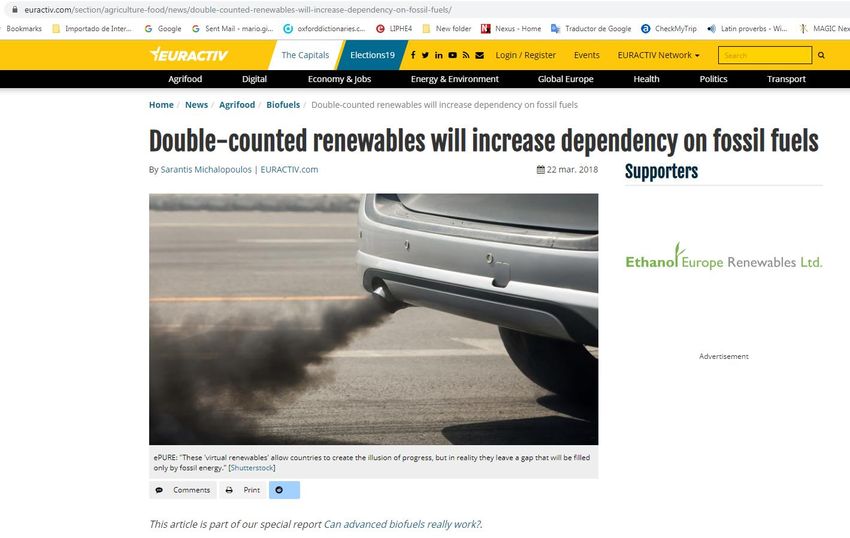Go to News breadcrumb

[x=196, y=105]
